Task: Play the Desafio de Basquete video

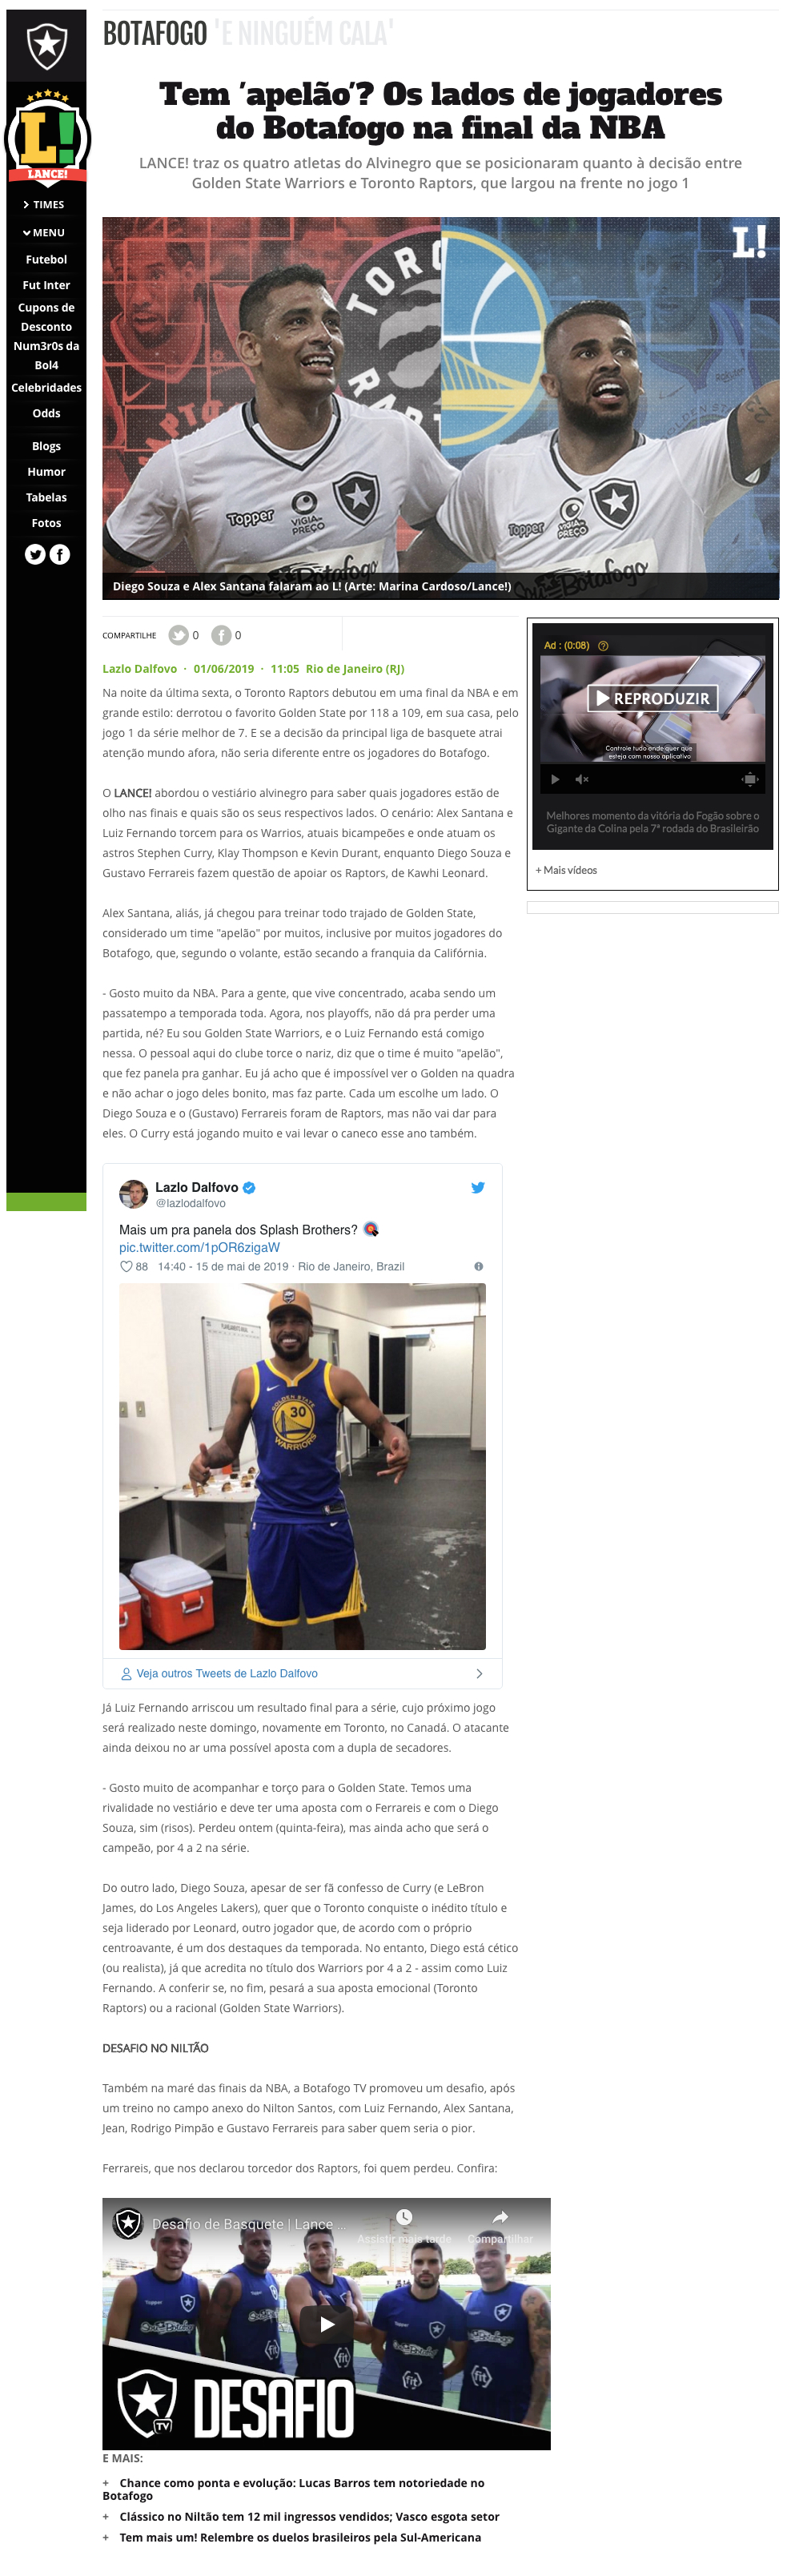Action: click(326, 2324)
